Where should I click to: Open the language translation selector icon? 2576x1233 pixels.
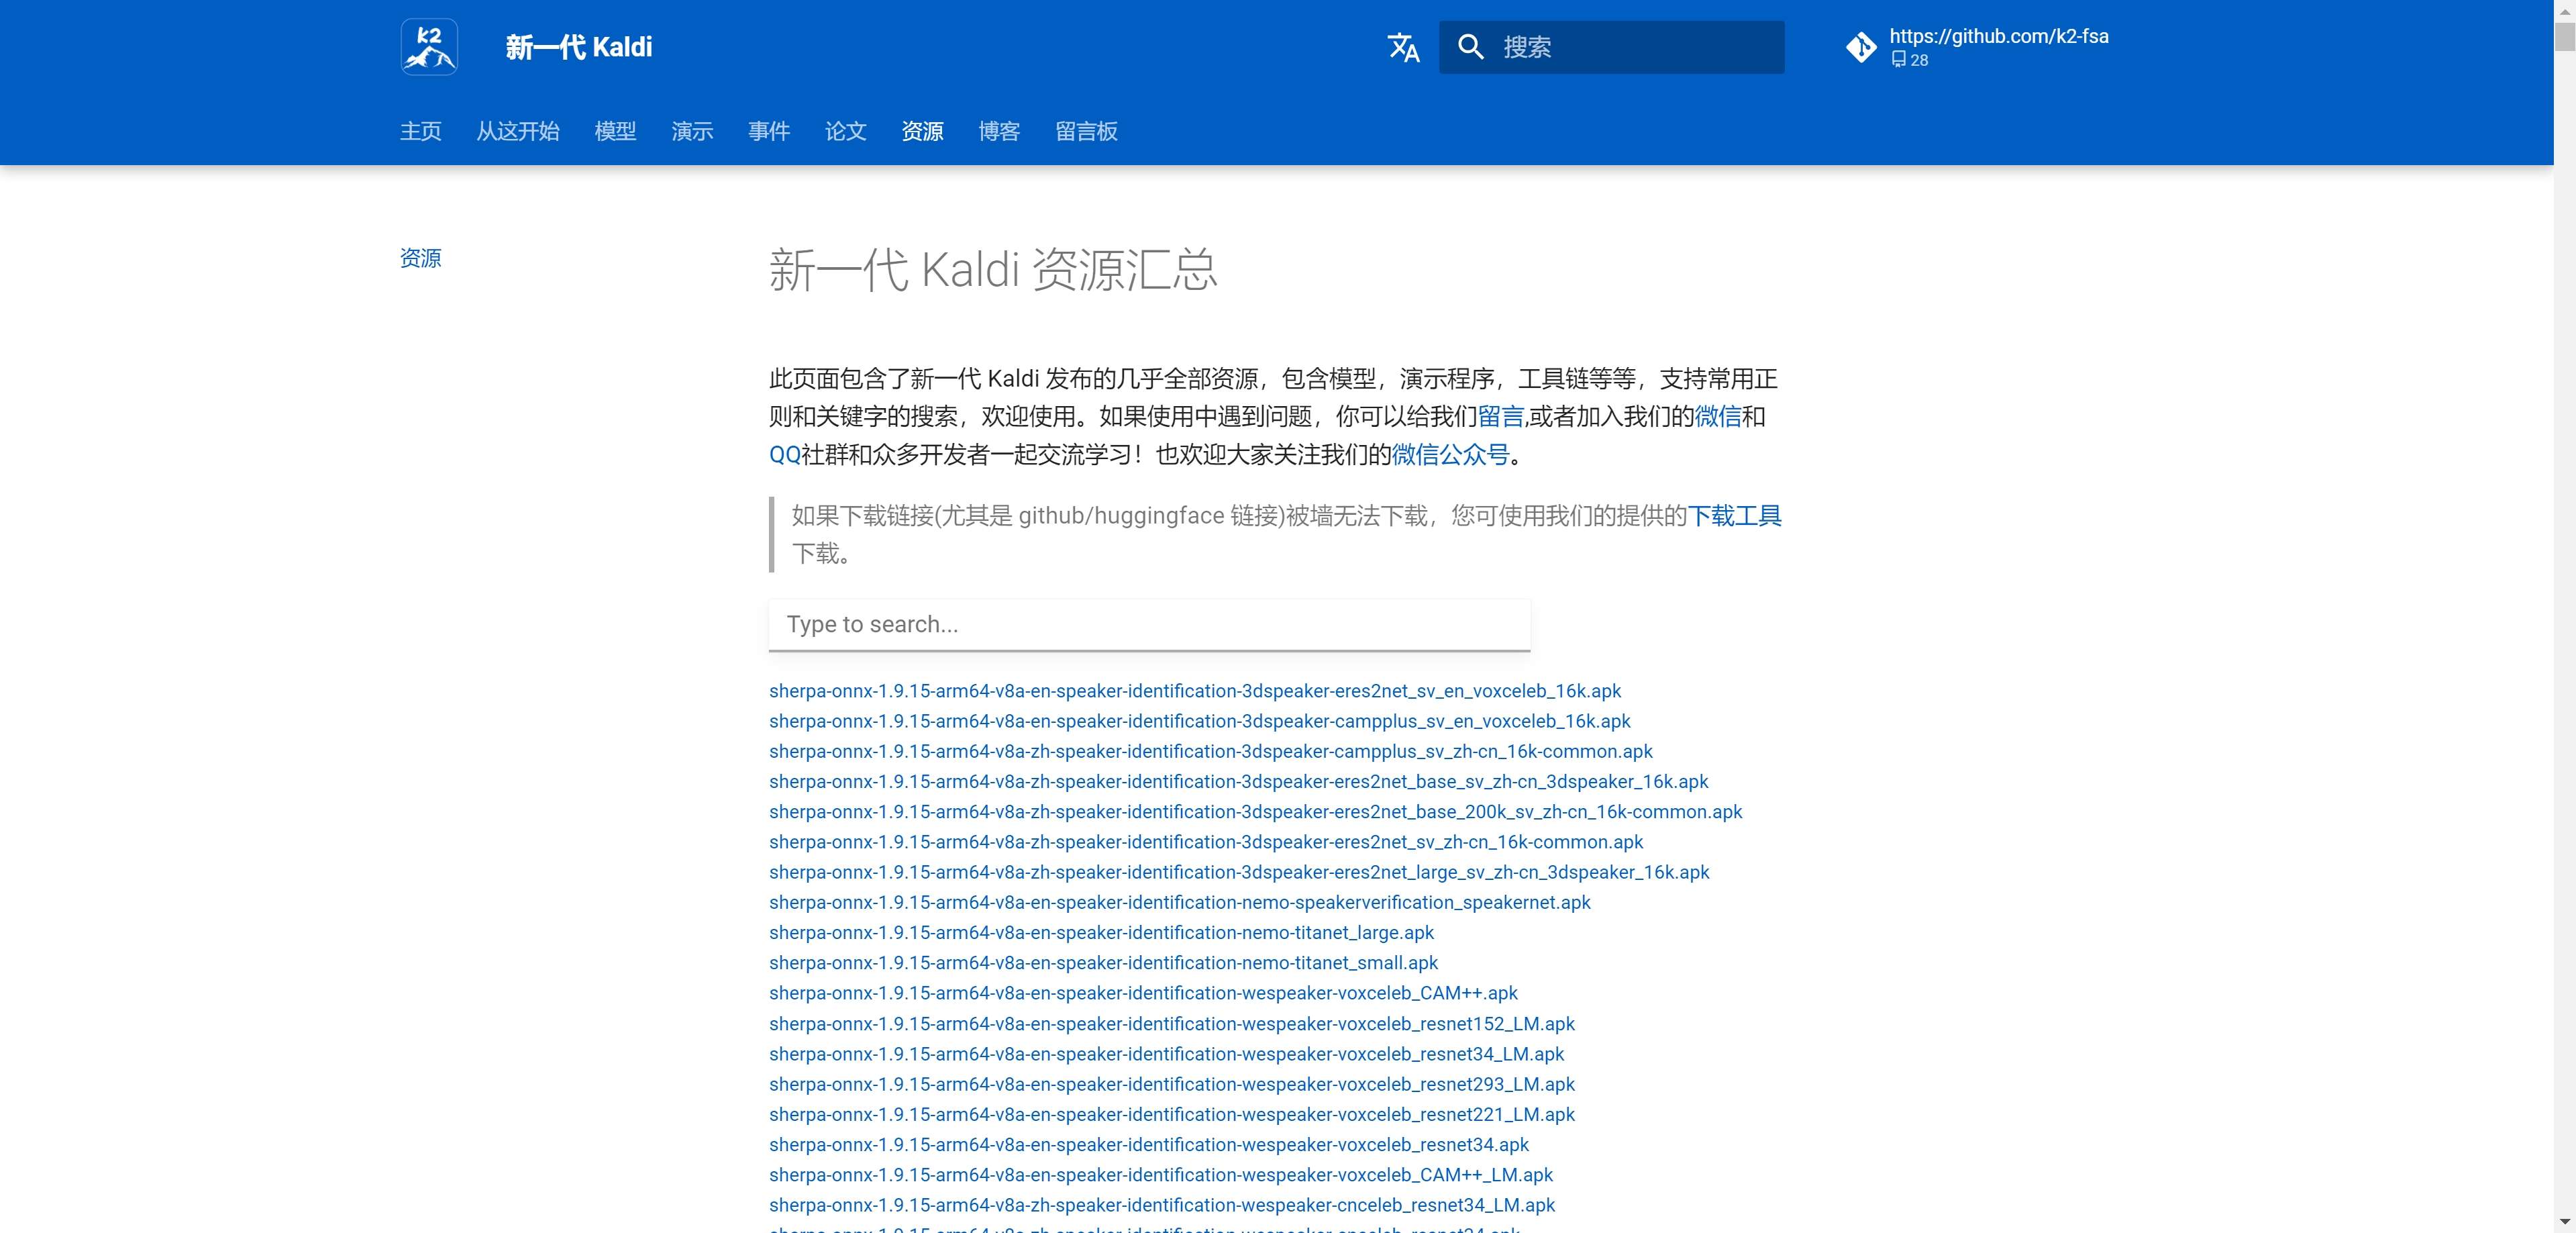point(1403,47)
